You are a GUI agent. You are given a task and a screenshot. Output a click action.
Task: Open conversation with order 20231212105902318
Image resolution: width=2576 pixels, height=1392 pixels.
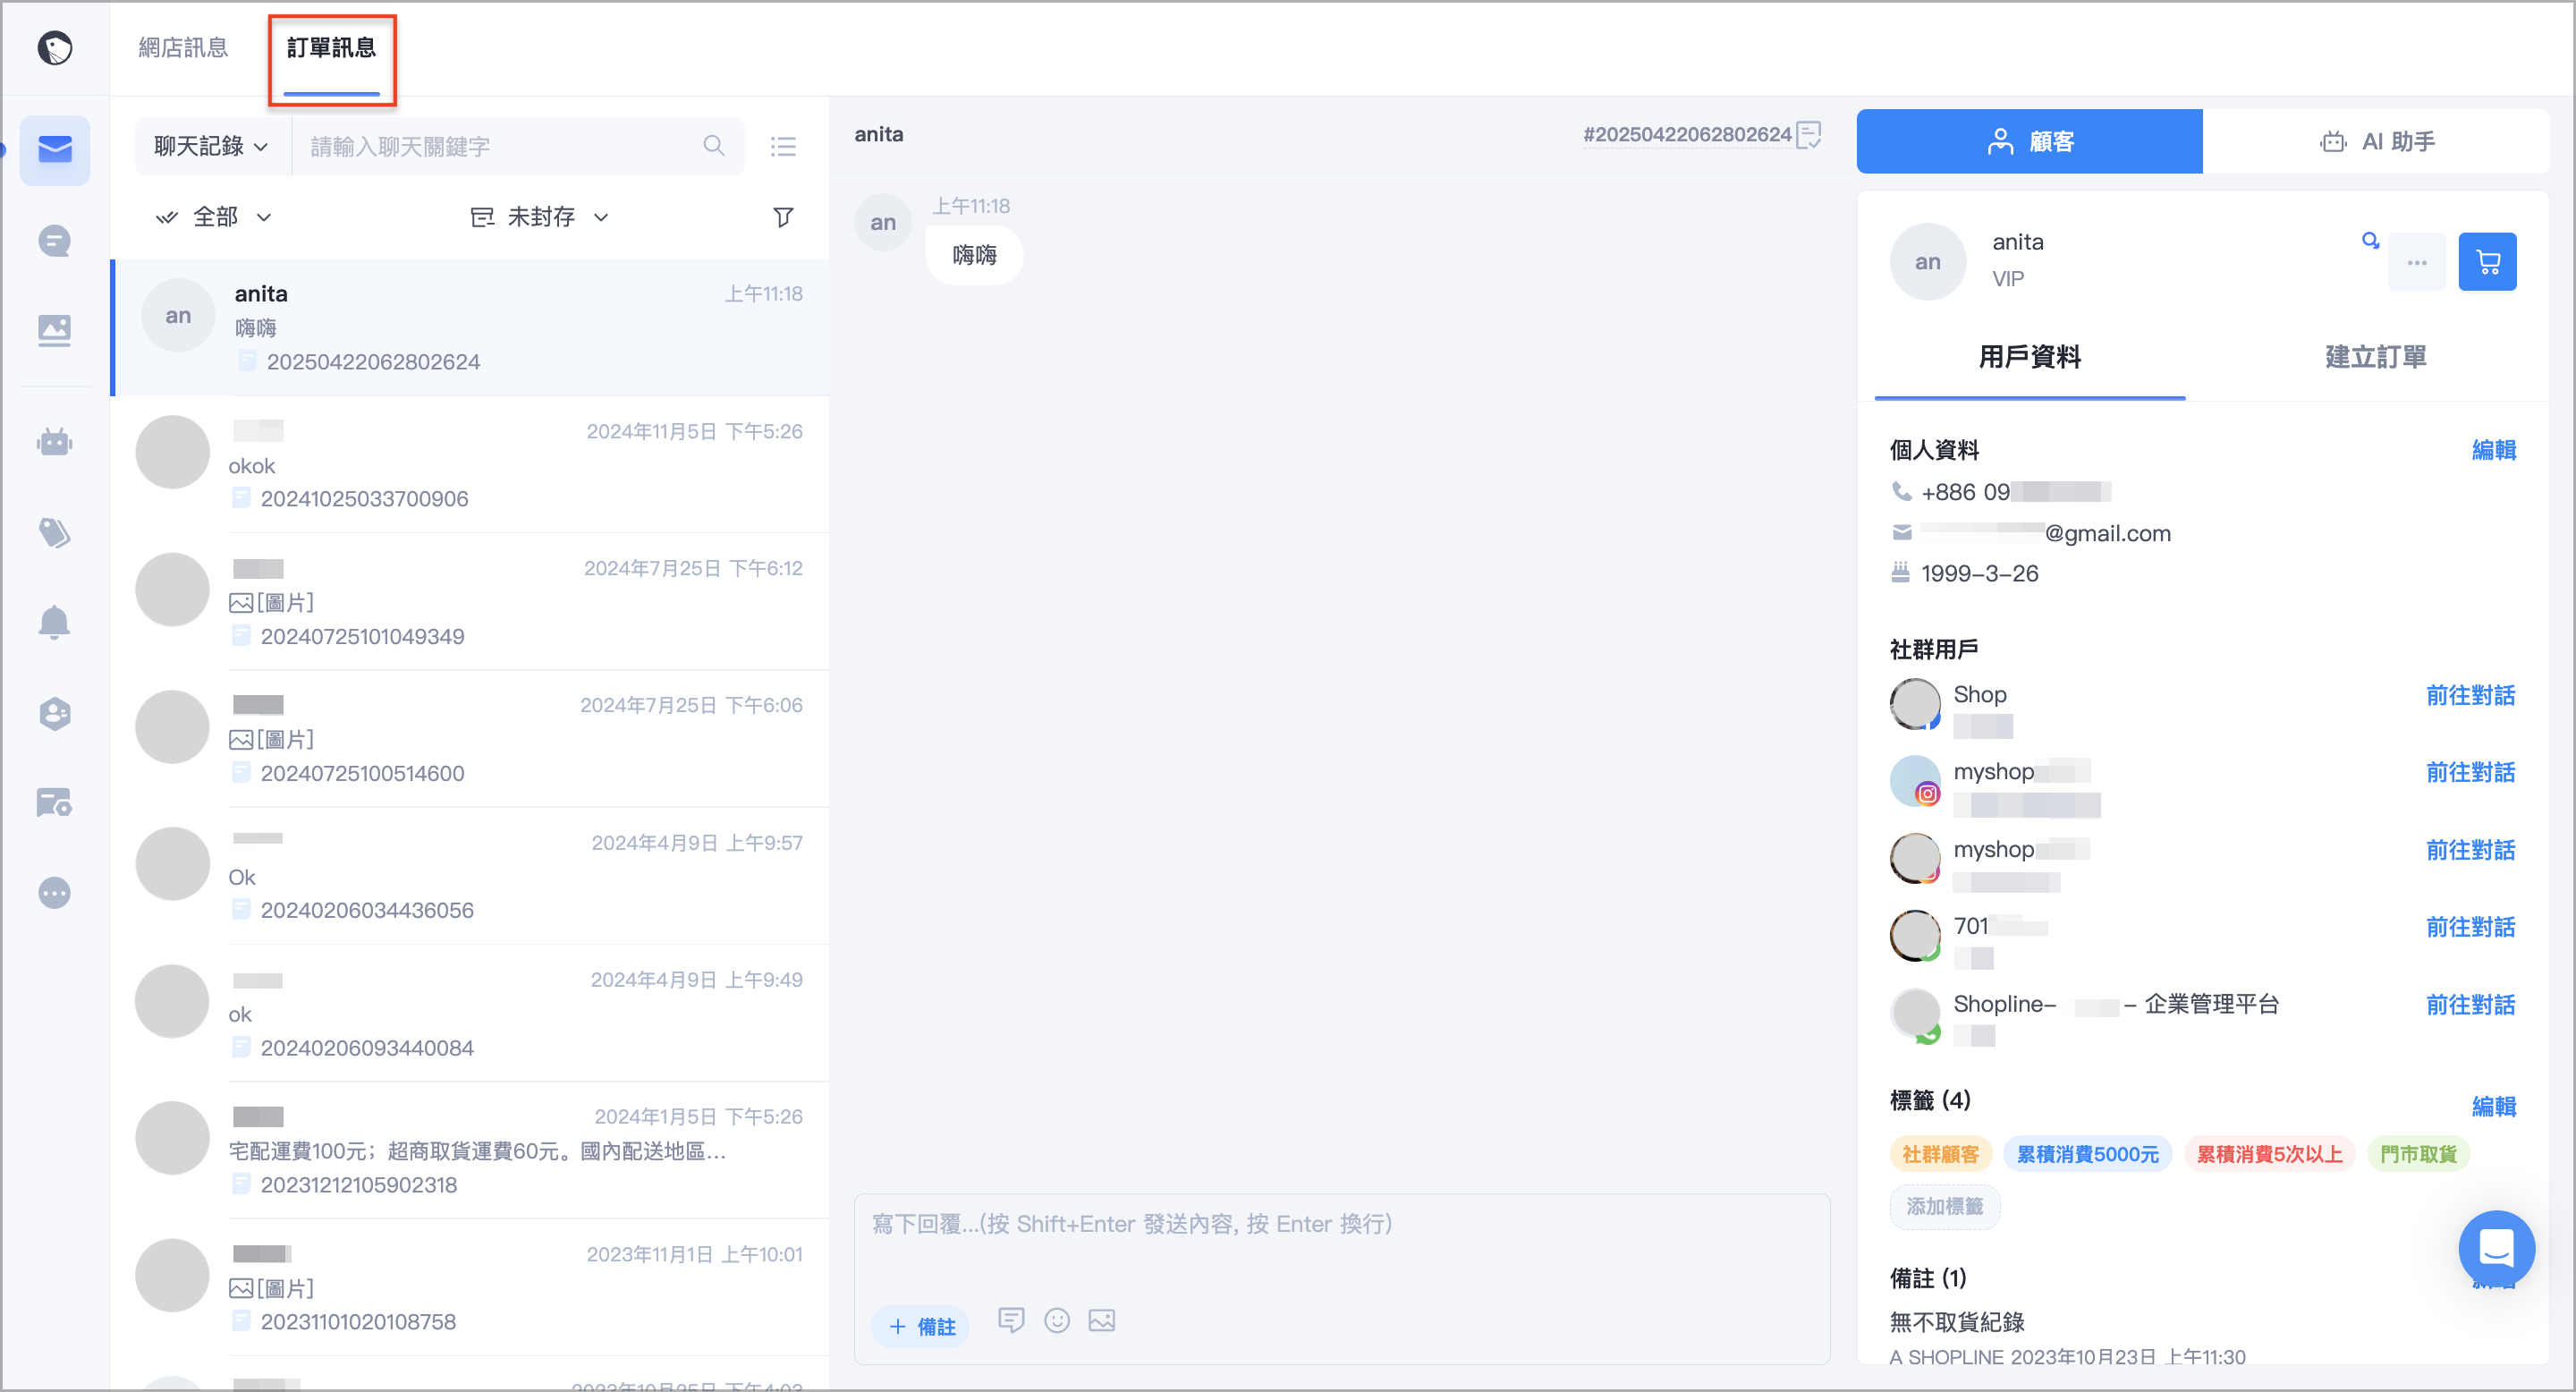[470, 1150]
